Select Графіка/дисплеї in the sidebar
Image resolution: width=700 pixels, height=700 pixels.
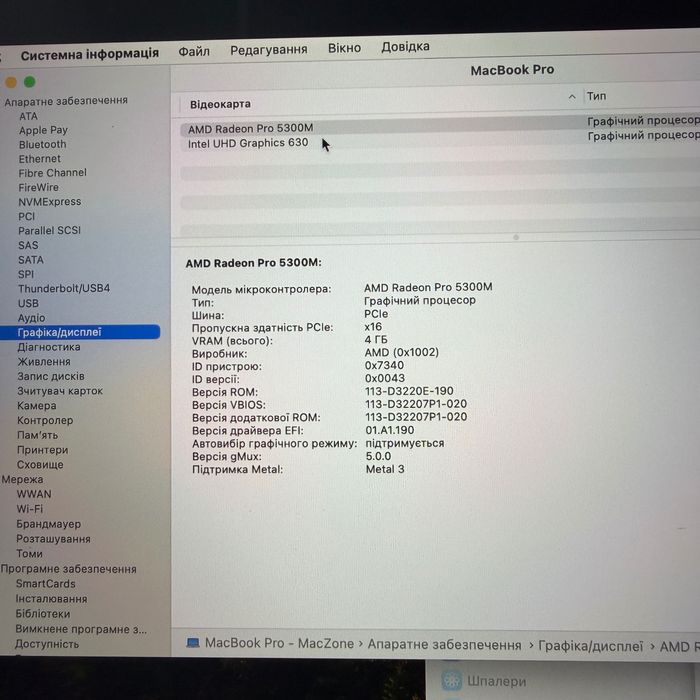click(80, 332)
